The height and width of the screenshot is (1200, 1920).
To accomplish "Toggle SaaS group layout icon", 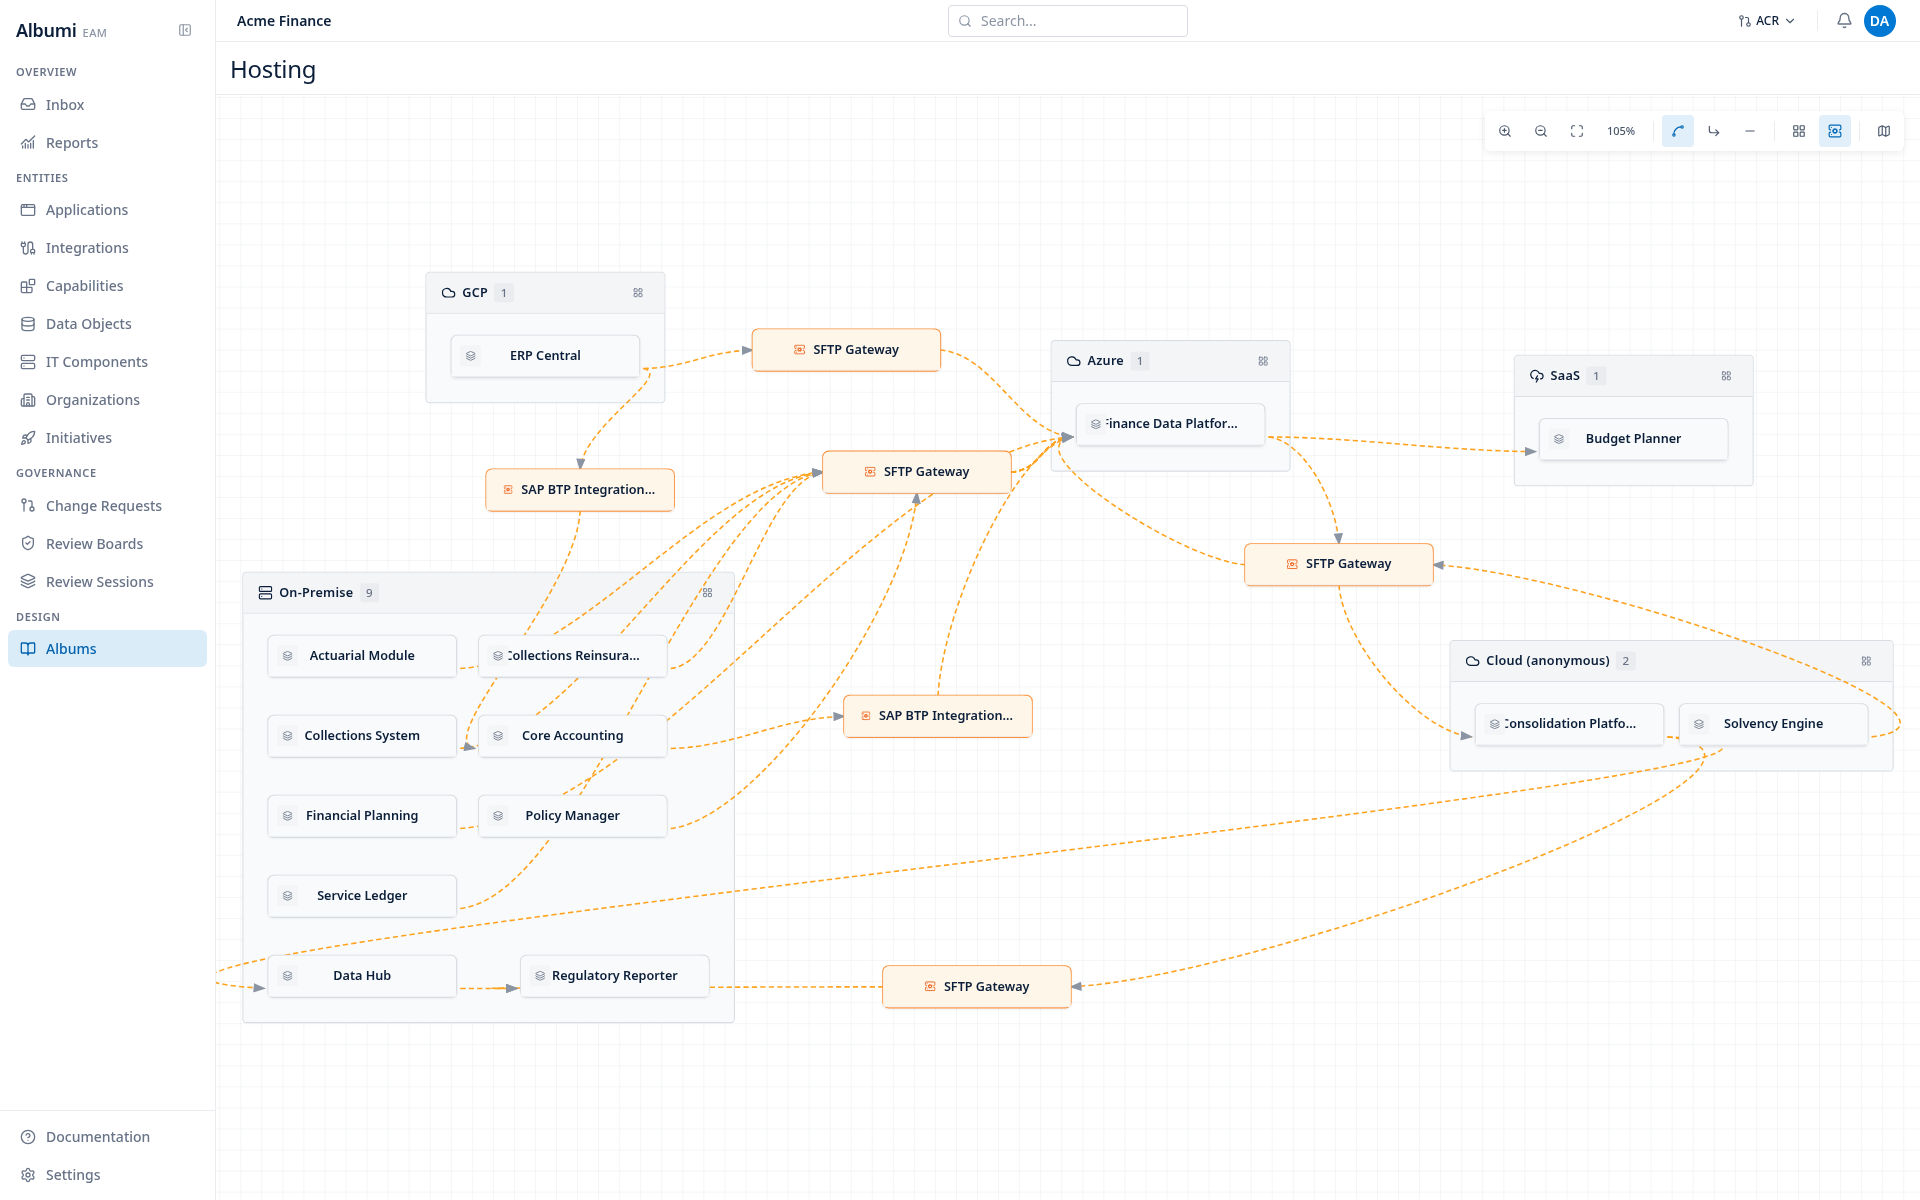I will click(1726, 376).
